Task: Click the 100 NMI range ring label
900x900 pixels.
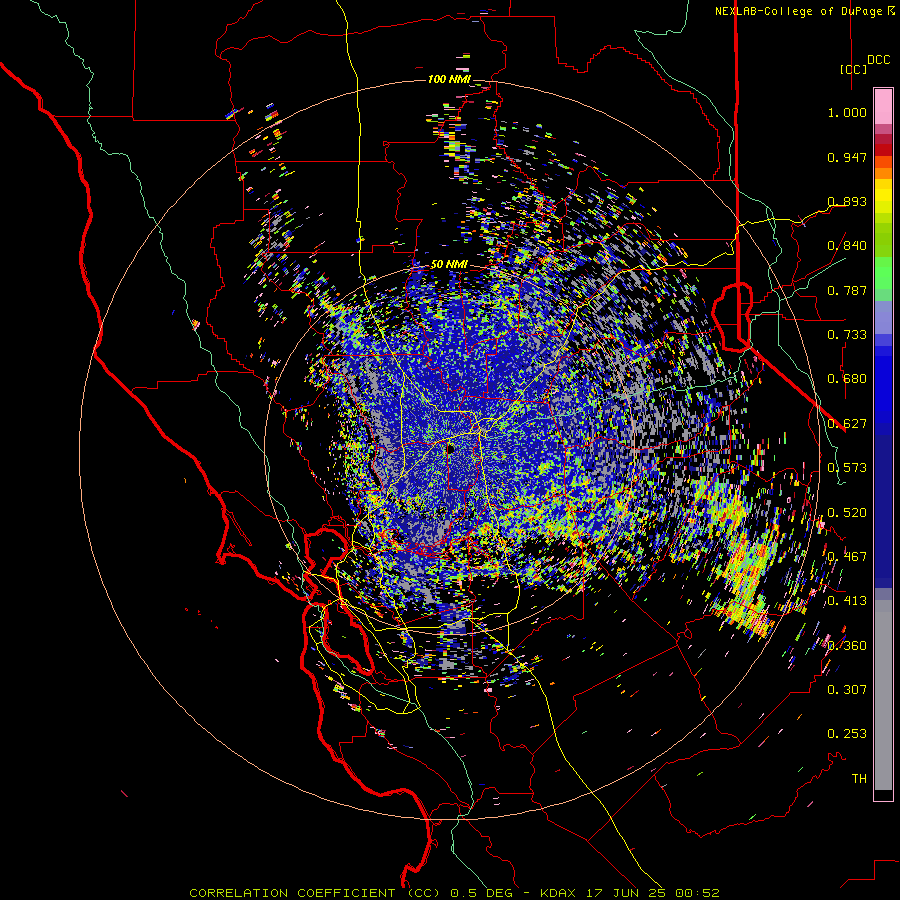Action: point(448,79)
